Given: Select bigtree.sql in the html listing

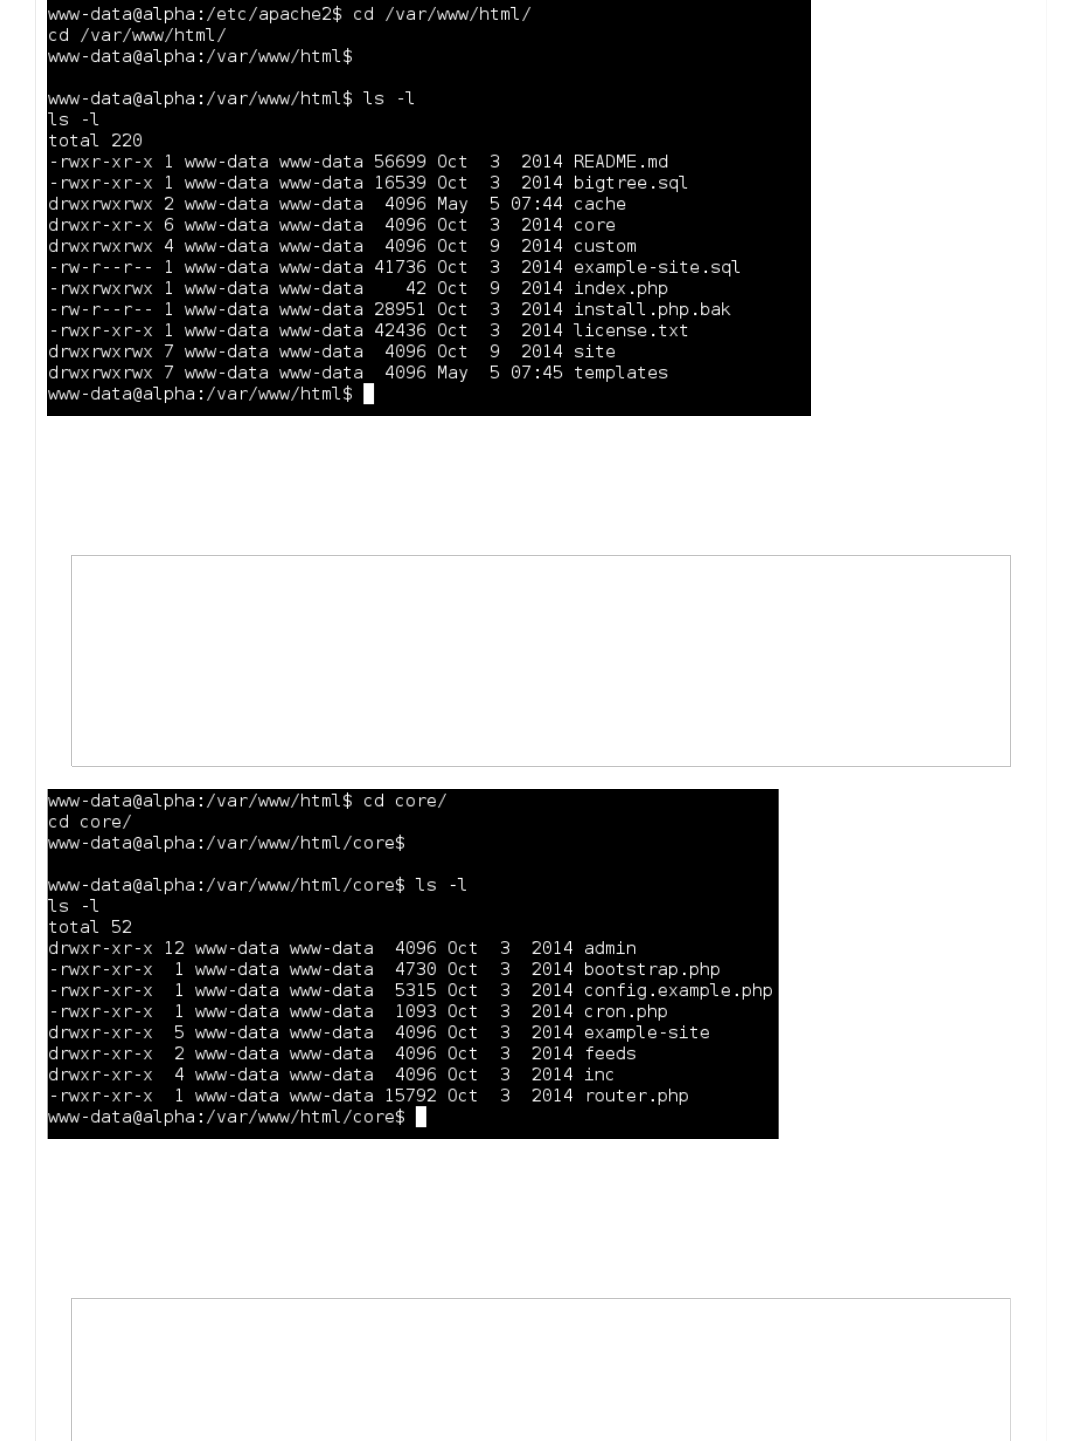Looking at the screenshot, I should (x=630, y=183).
